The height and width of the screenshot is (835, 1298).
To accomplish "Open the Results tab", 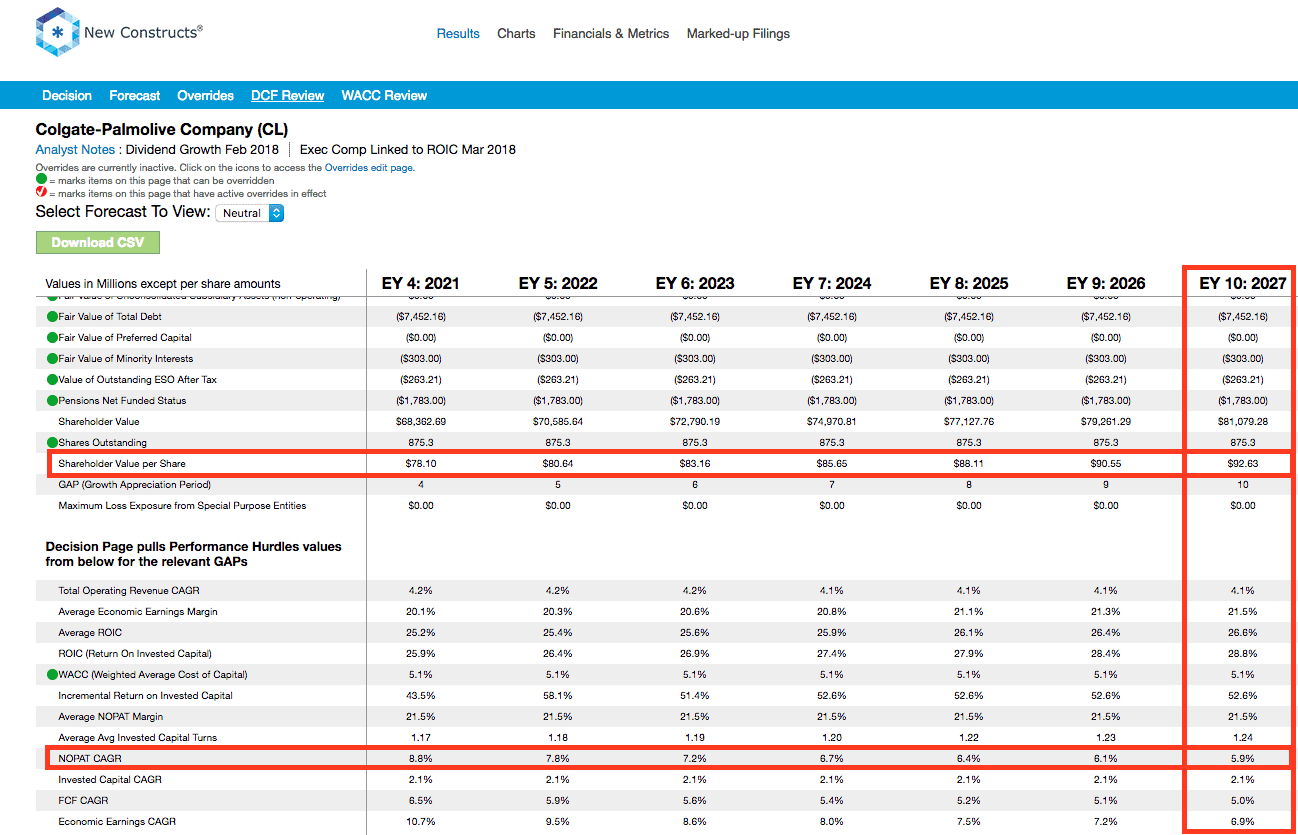I will click(458, 33).
